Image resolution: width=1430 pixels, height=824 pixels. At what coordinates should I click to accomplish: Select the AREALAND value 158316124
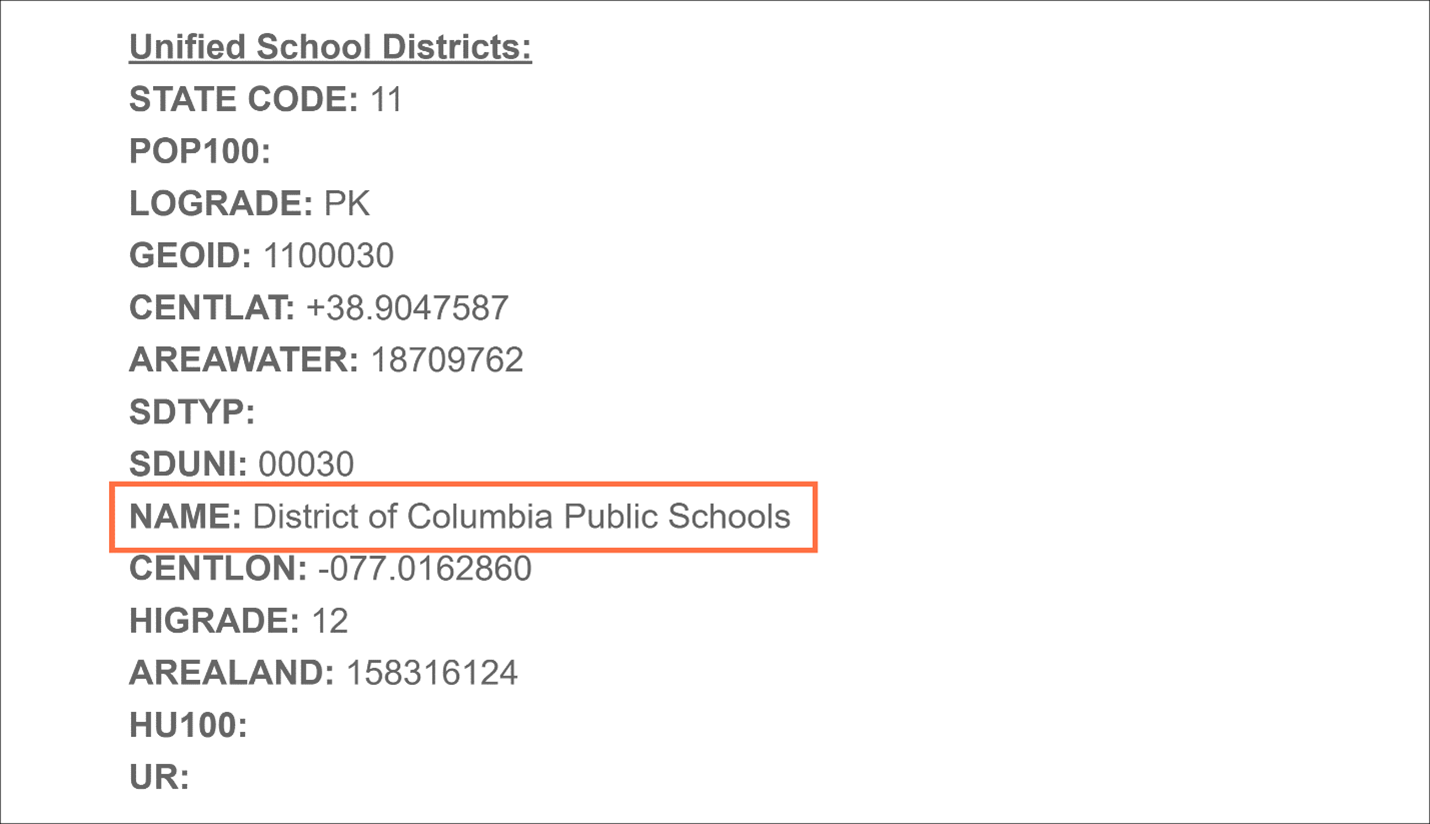[432, 672]
